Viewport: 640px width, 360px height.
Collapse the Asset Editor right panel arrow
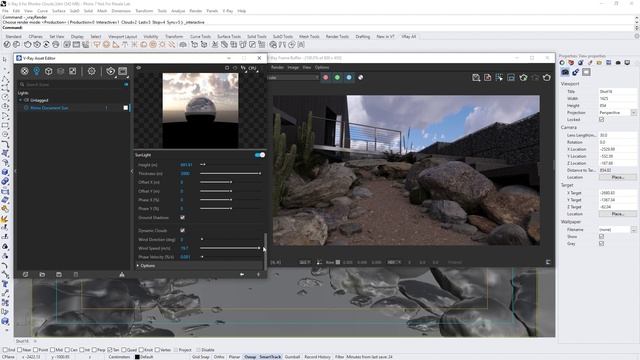pos(132,171)
